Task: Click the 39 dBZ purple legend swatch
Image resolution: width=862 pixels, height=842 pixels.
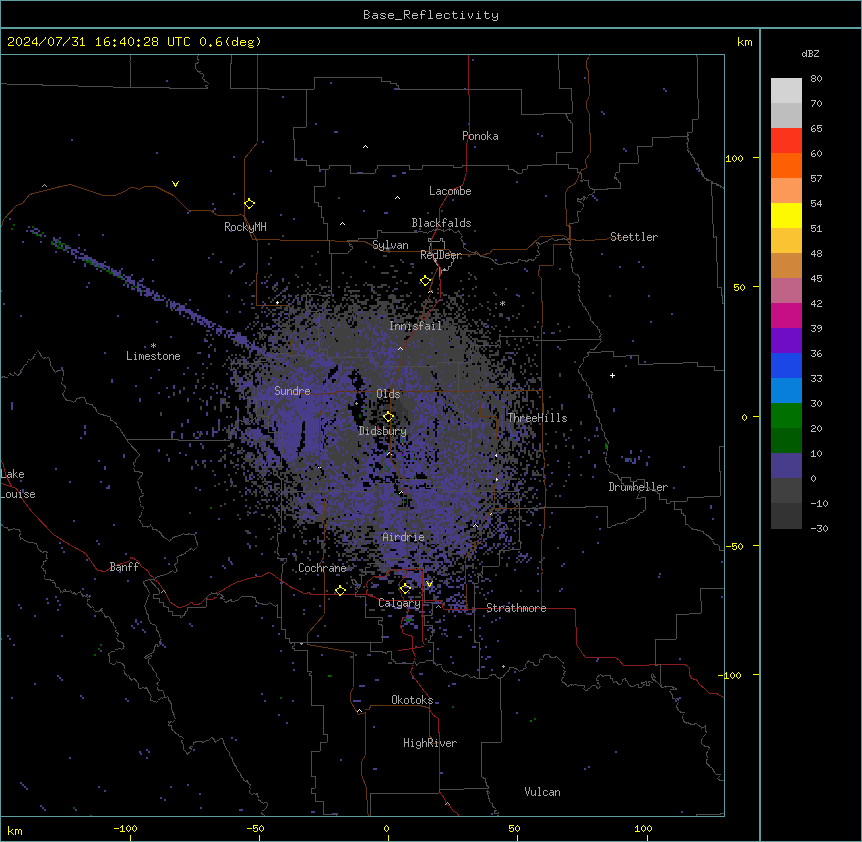Action: pyautogui.click(x=786, y=341)
